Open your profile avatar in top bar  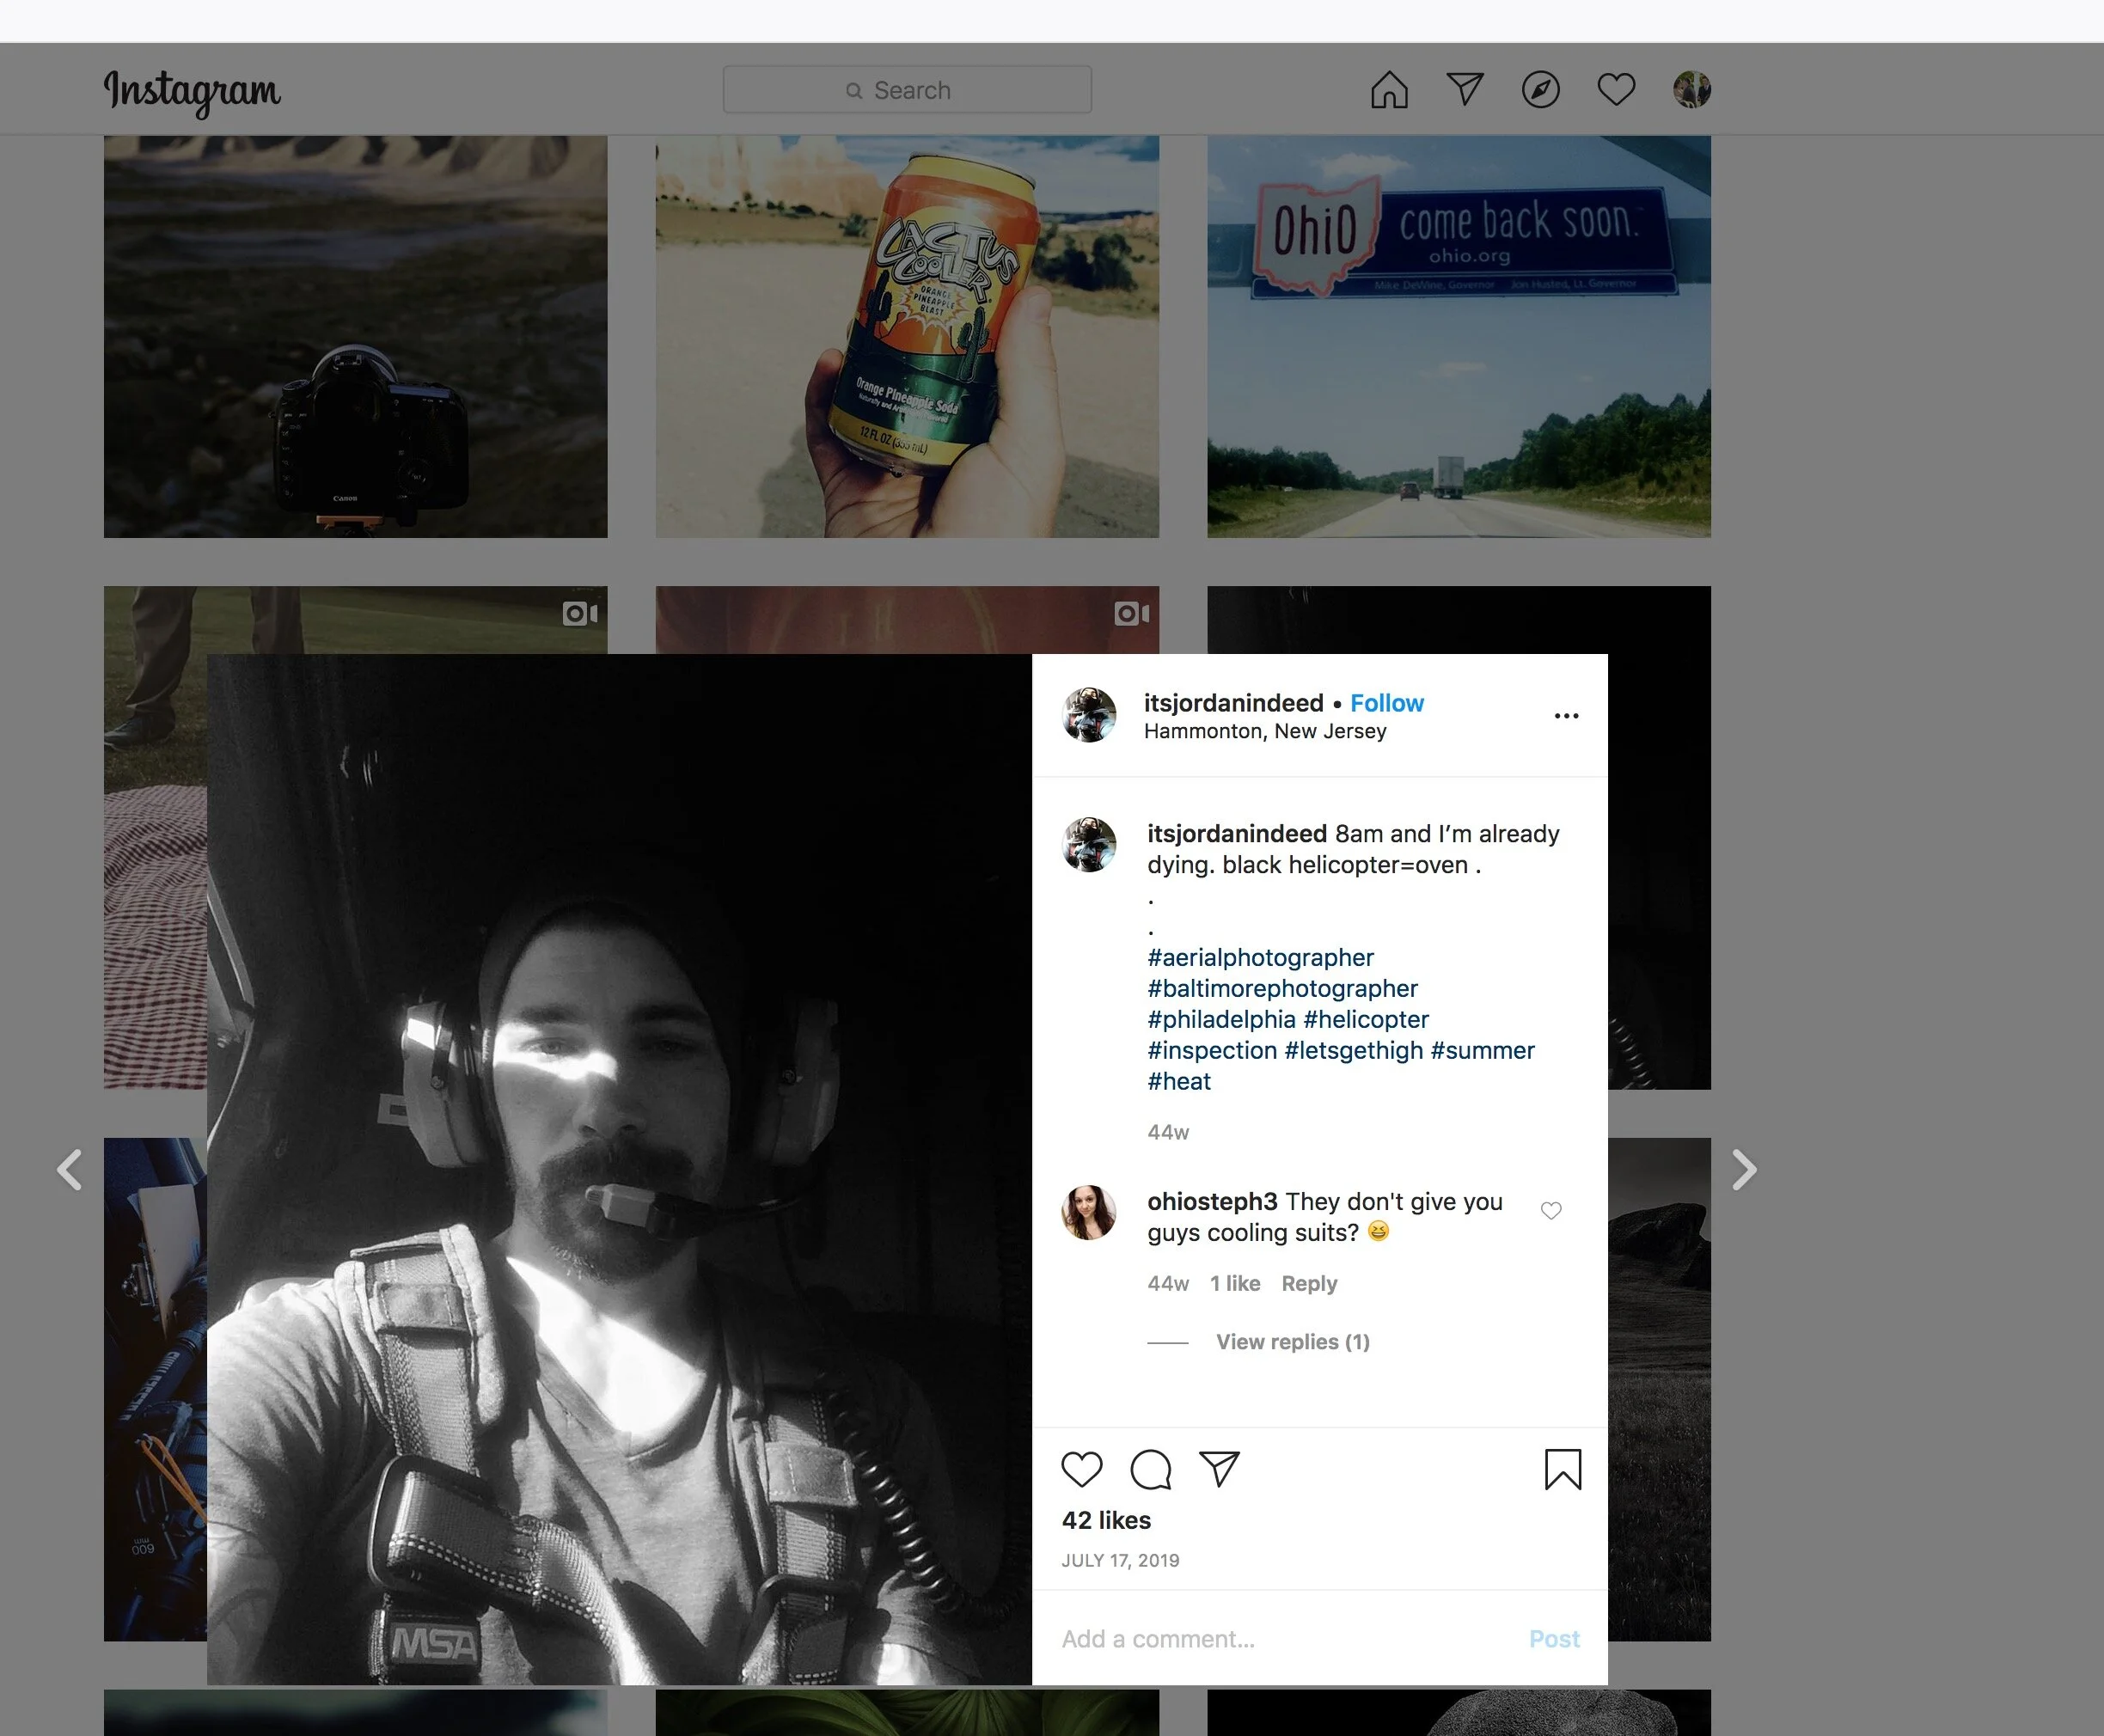[1692, 90]
